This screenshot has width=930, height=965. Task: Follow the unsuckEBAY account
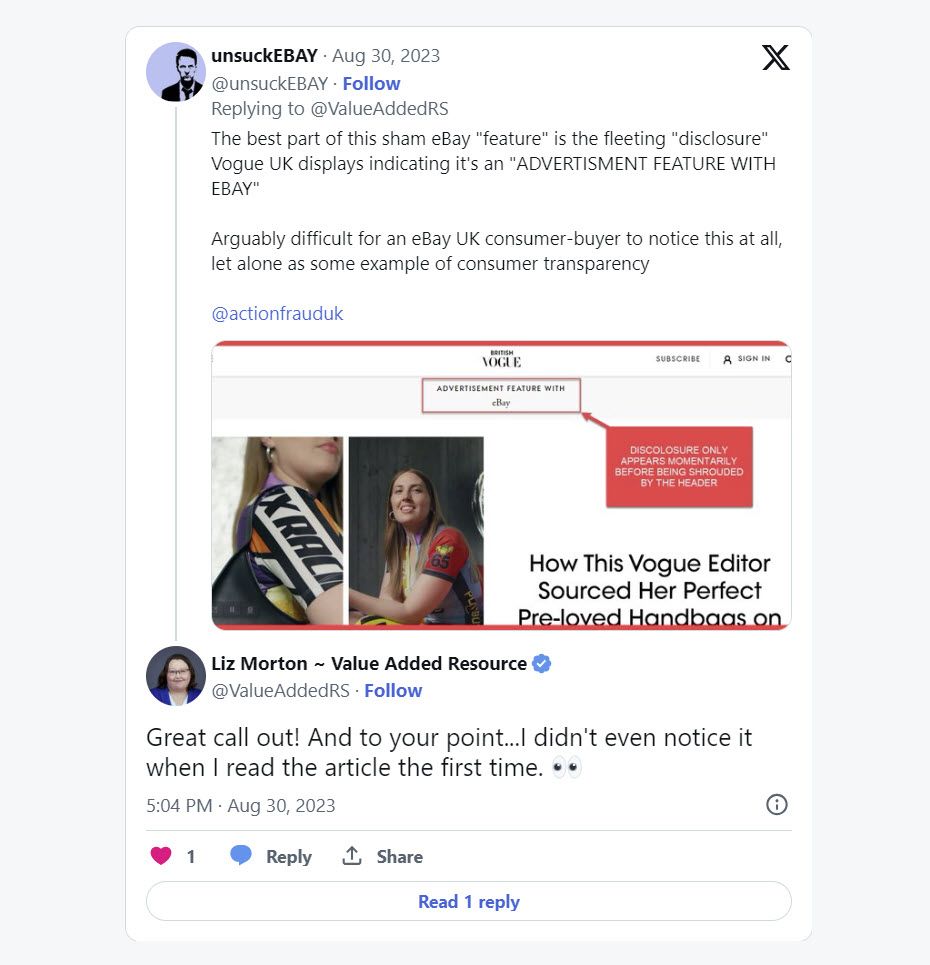(371, 83)
